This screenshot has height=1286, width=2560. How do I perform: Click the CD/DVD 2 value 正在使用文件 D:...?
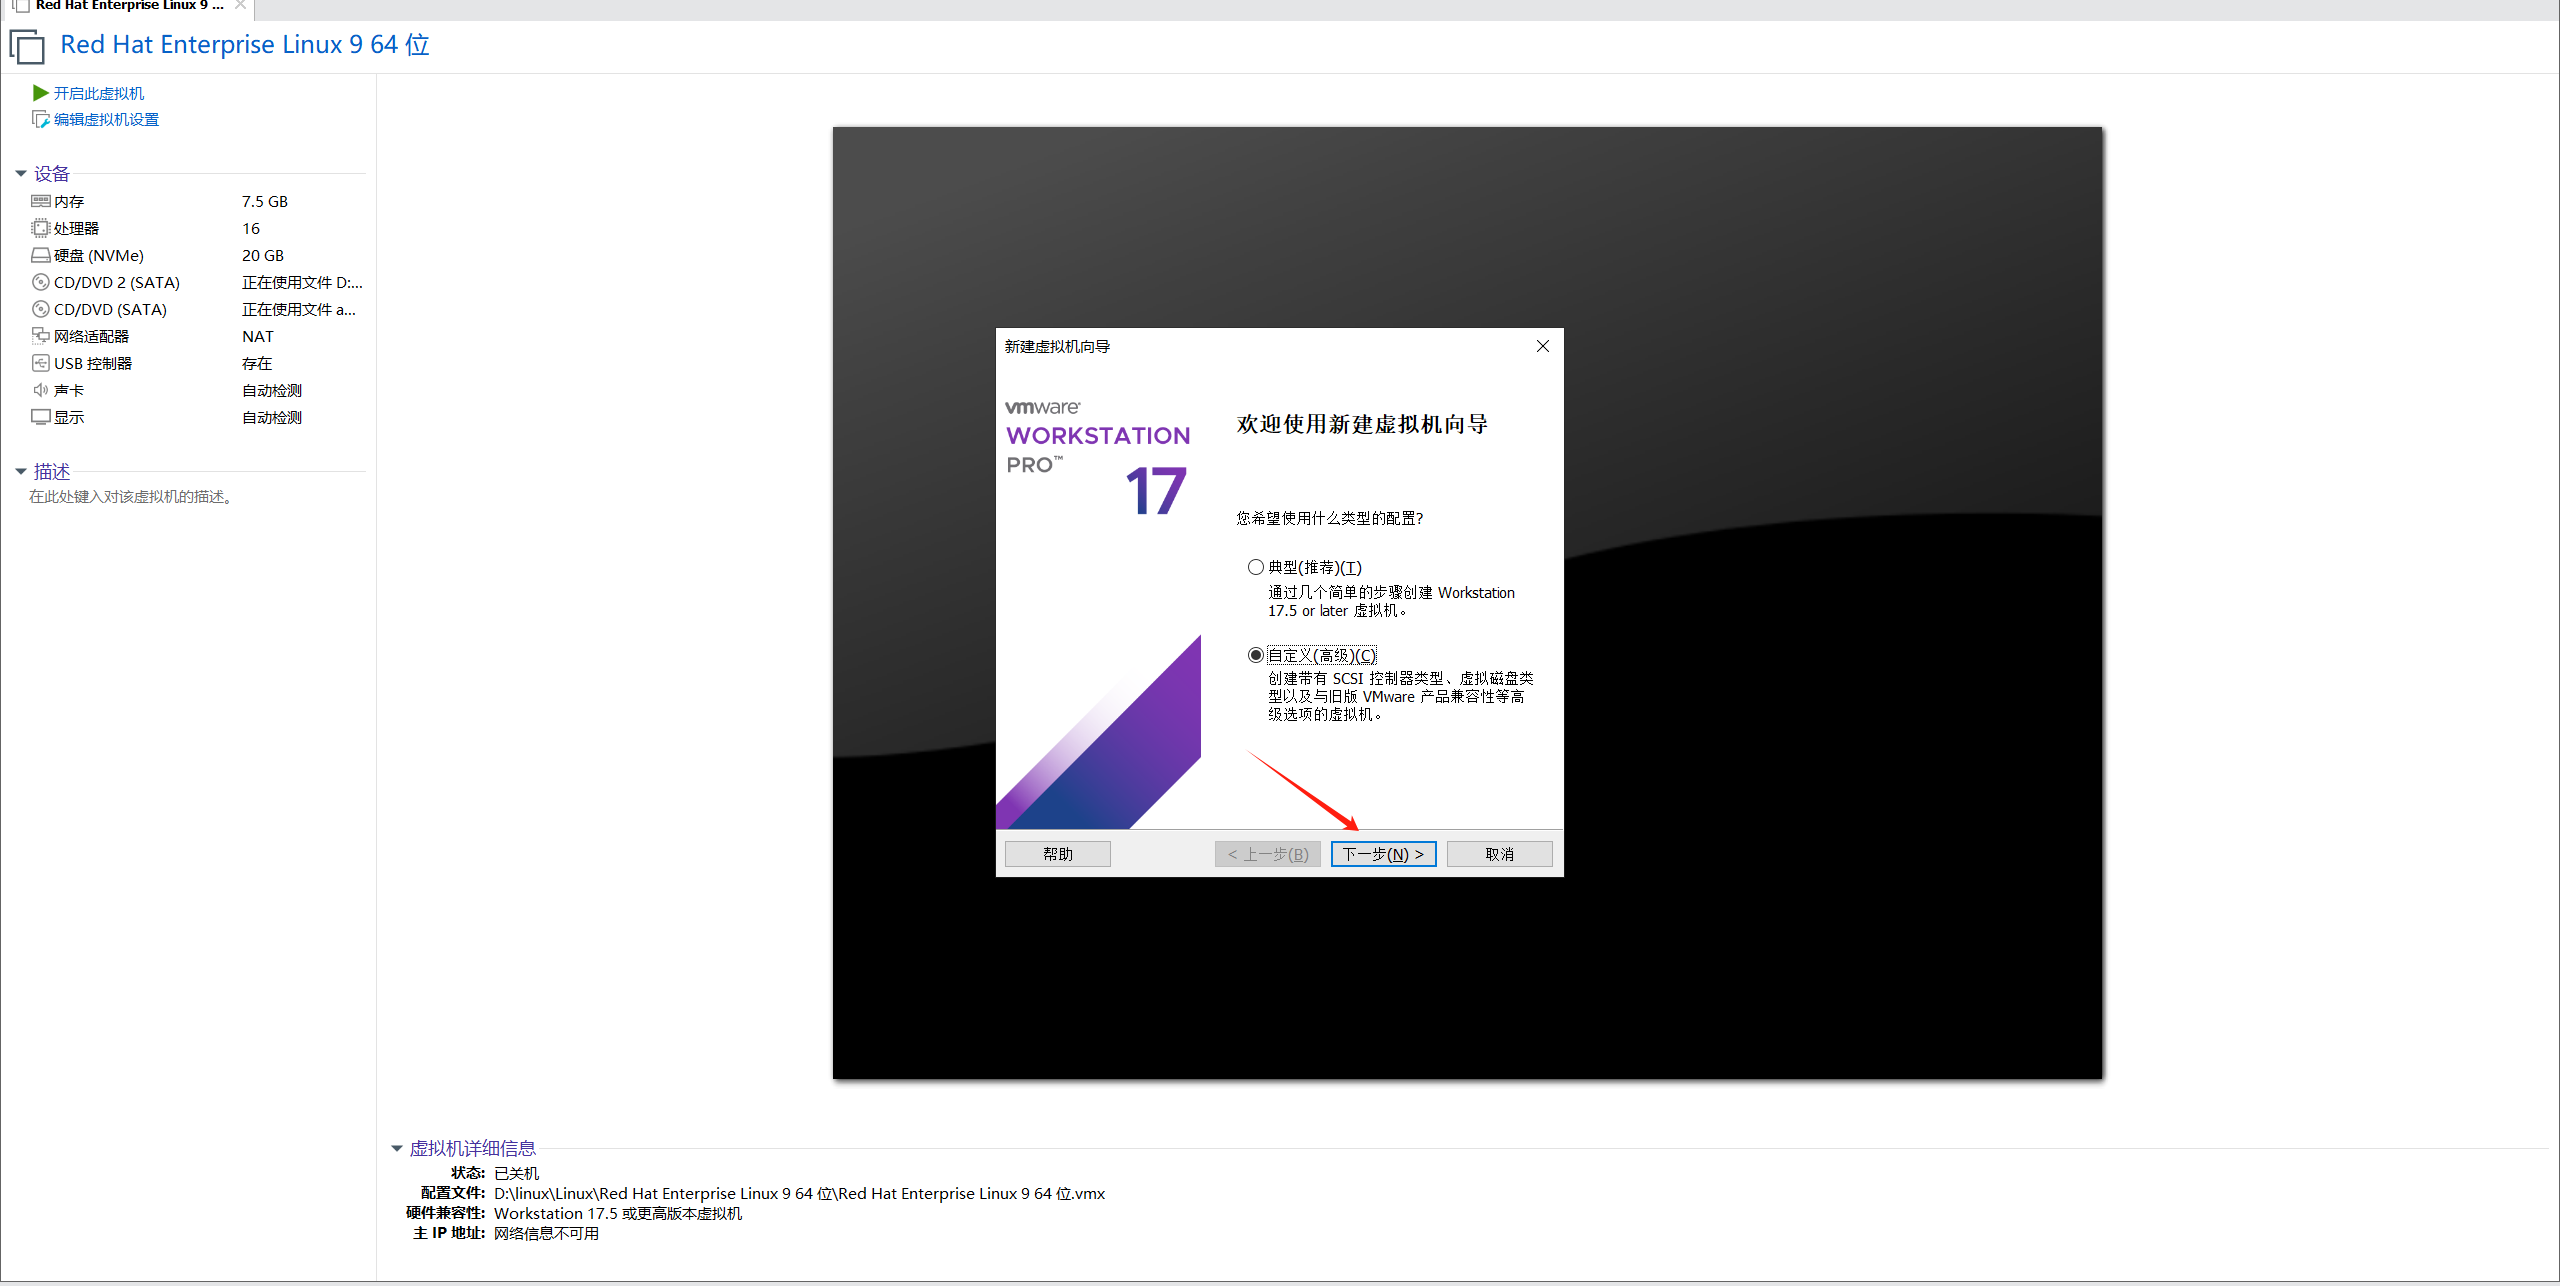point(302,282)
